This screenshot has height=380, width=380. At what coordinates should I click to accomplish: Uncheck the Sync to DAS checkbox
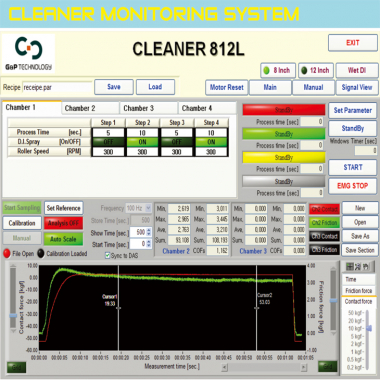[107, 255]
